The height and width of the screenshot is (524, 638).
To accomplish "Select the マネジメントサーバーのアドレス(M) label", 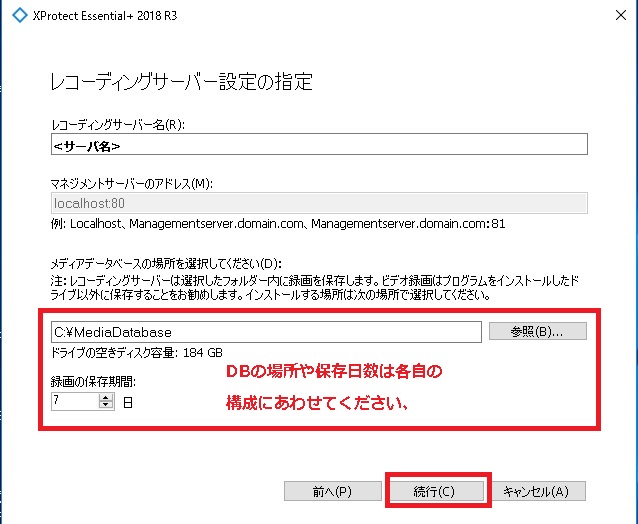I will click(131, 184).
